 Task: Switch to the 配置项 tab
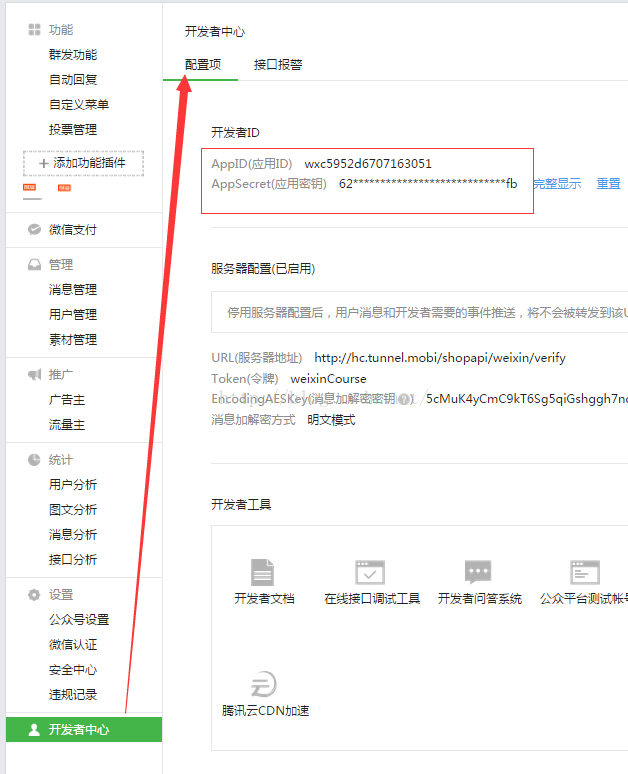tap(203, 65)
